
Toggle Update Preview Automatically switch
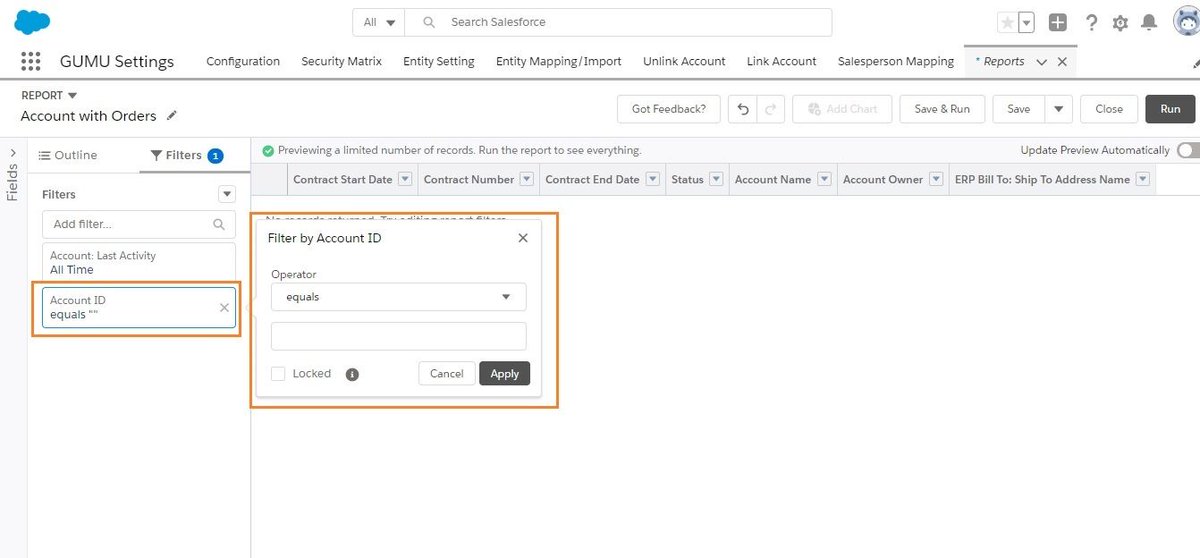(x=1188, y=150)
